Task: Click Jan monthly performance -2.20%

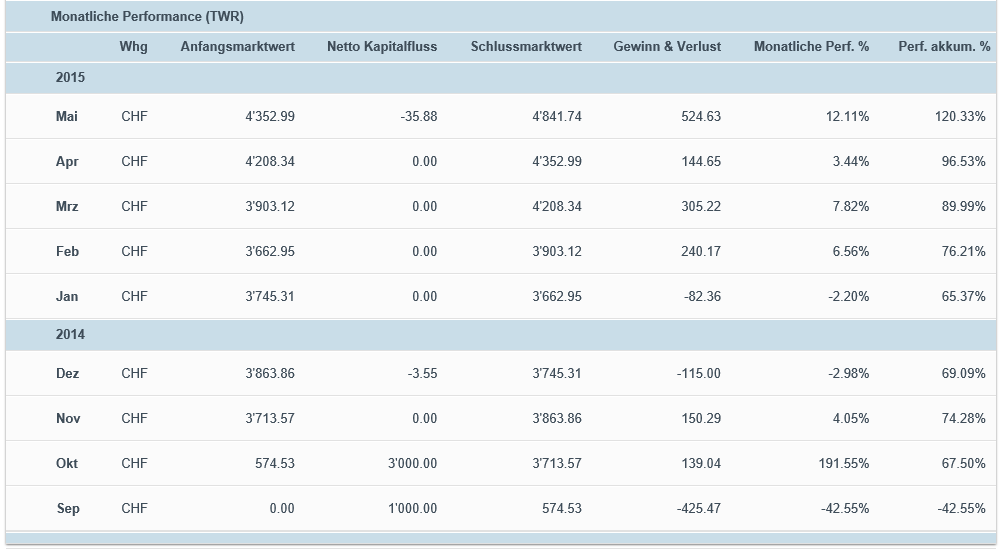Action: tap(848, 296)
